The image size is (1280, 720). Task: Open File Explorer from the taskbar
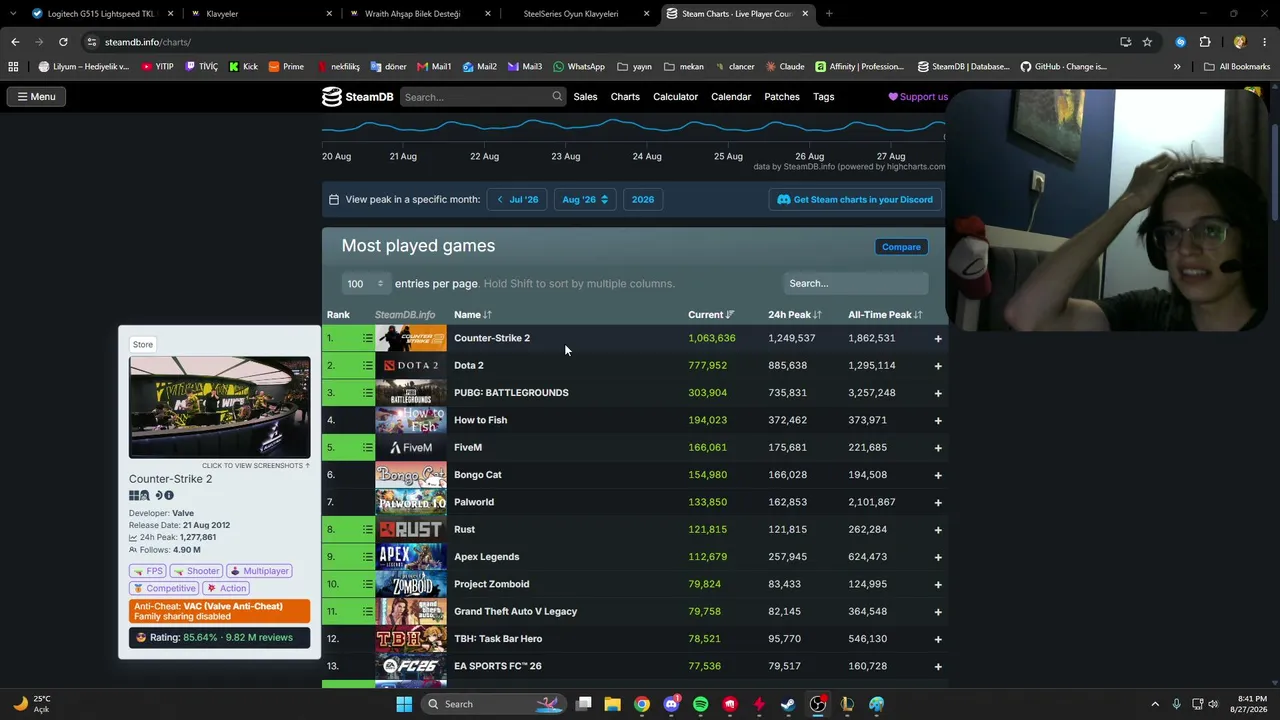612,704
